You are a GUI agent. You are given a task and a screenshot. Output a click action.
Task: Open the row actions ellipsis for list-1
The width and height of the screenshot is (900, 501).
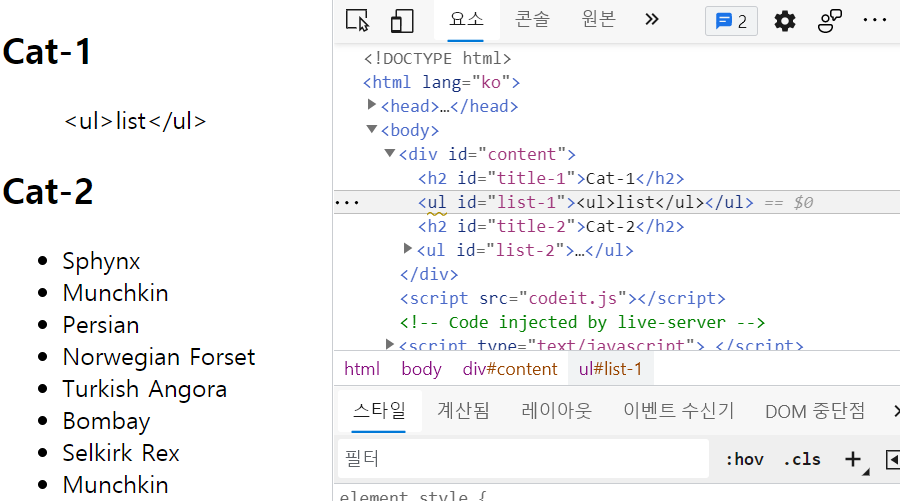click(x=347, y=203)
